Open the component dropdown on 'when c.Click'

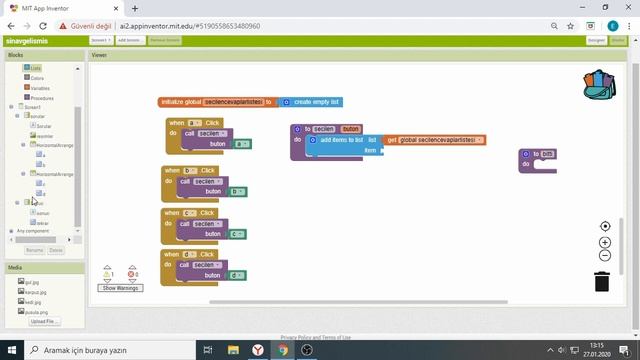(190, 213)
